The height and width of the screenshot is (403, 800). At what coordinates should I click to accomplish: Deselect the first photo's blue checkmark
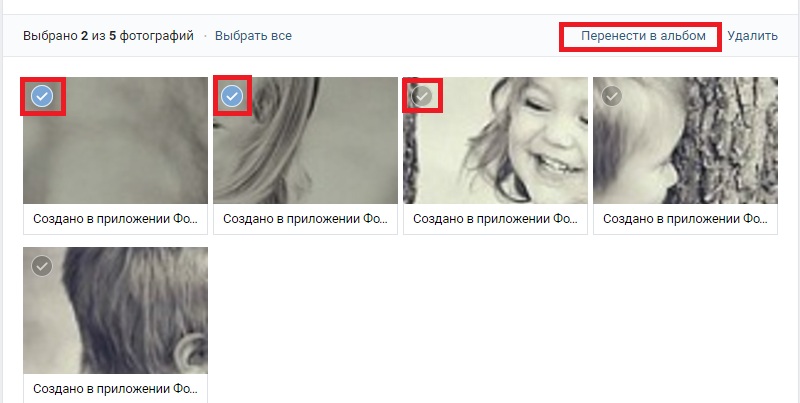pyautogui.click(x=42, y=96)
